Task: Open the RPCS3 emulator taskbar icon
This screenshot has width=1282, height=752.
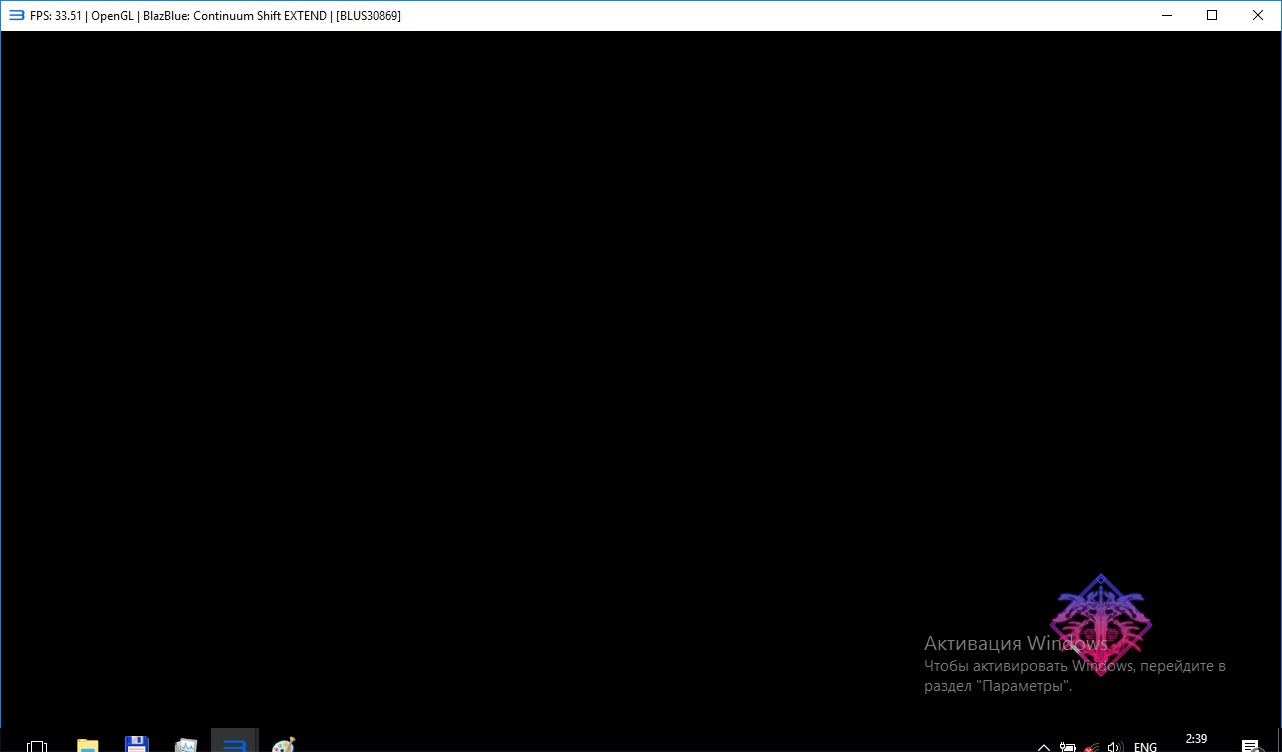Action: 234,744
